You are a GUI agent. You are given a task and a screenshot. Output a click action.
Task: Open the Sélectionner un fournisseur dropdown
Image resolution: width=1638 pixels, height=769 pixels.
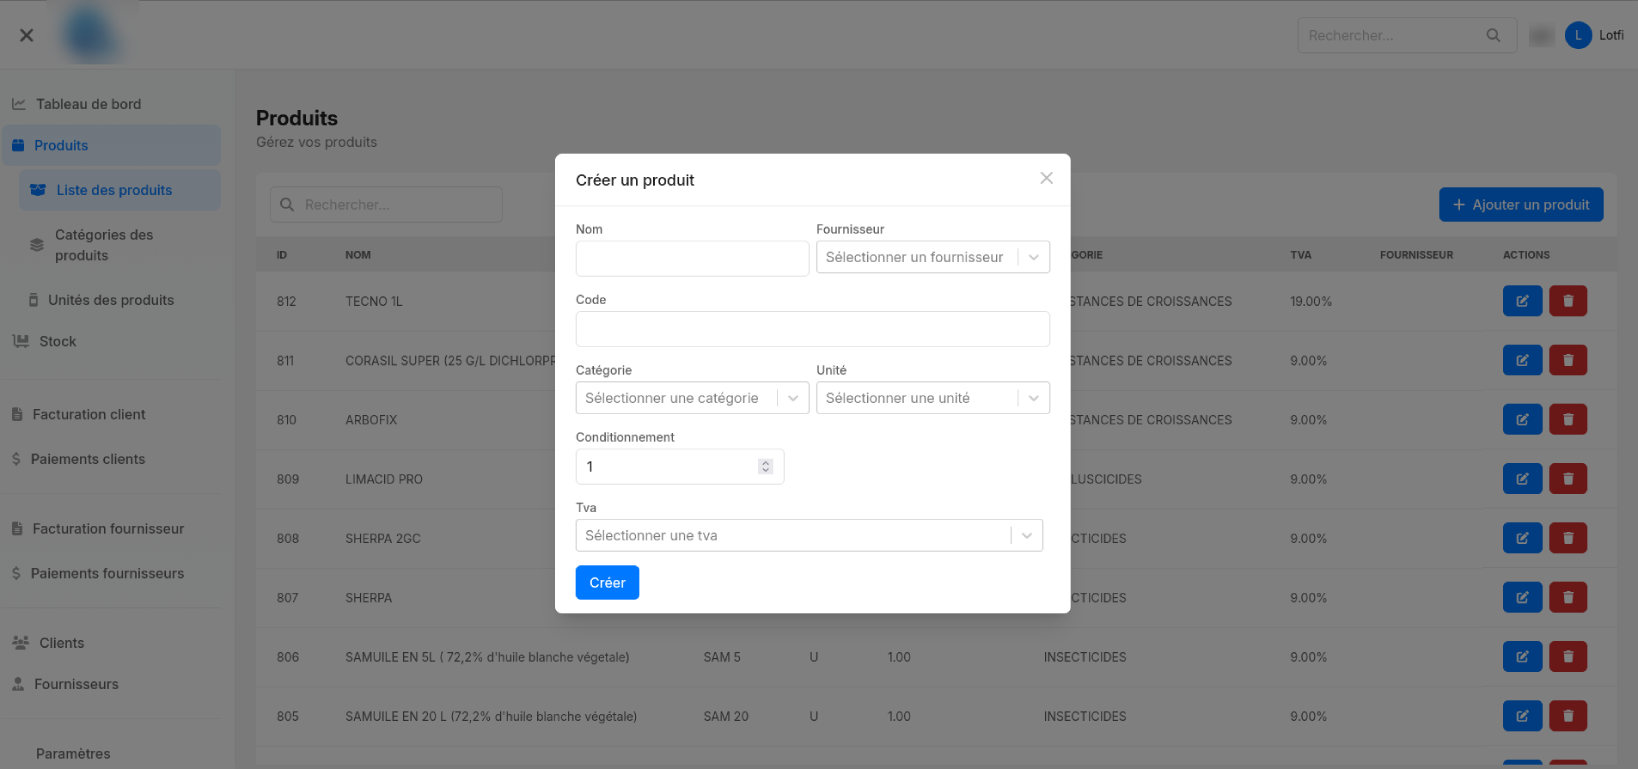point(933,257)
